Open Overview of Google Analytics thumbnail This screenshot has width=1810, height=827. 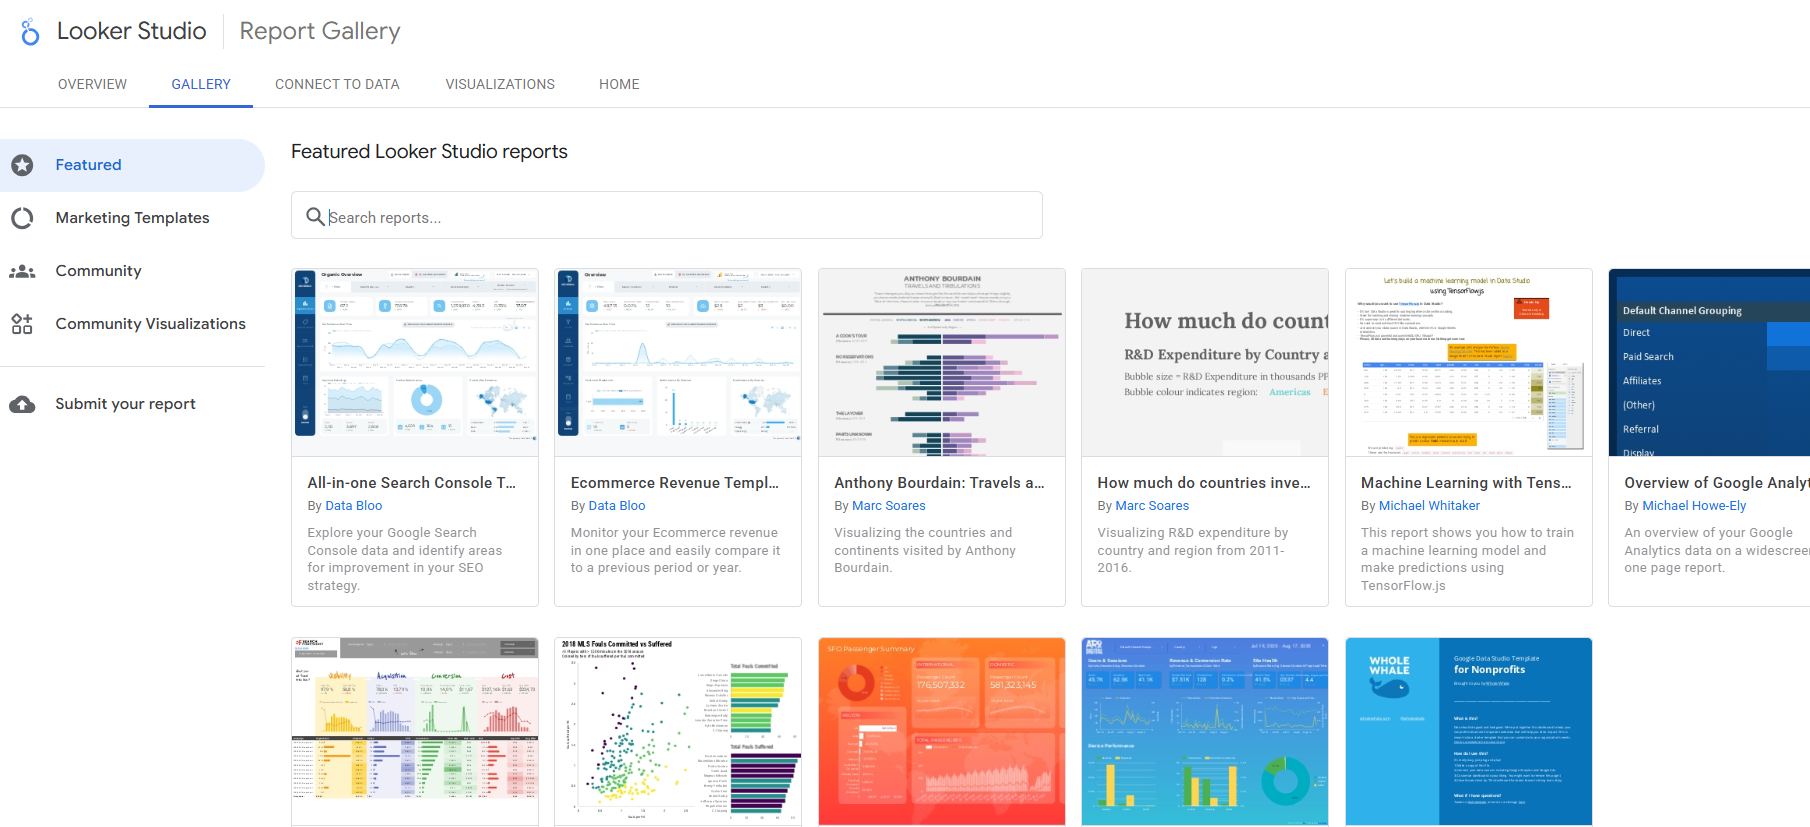[x=1710, y=363]
